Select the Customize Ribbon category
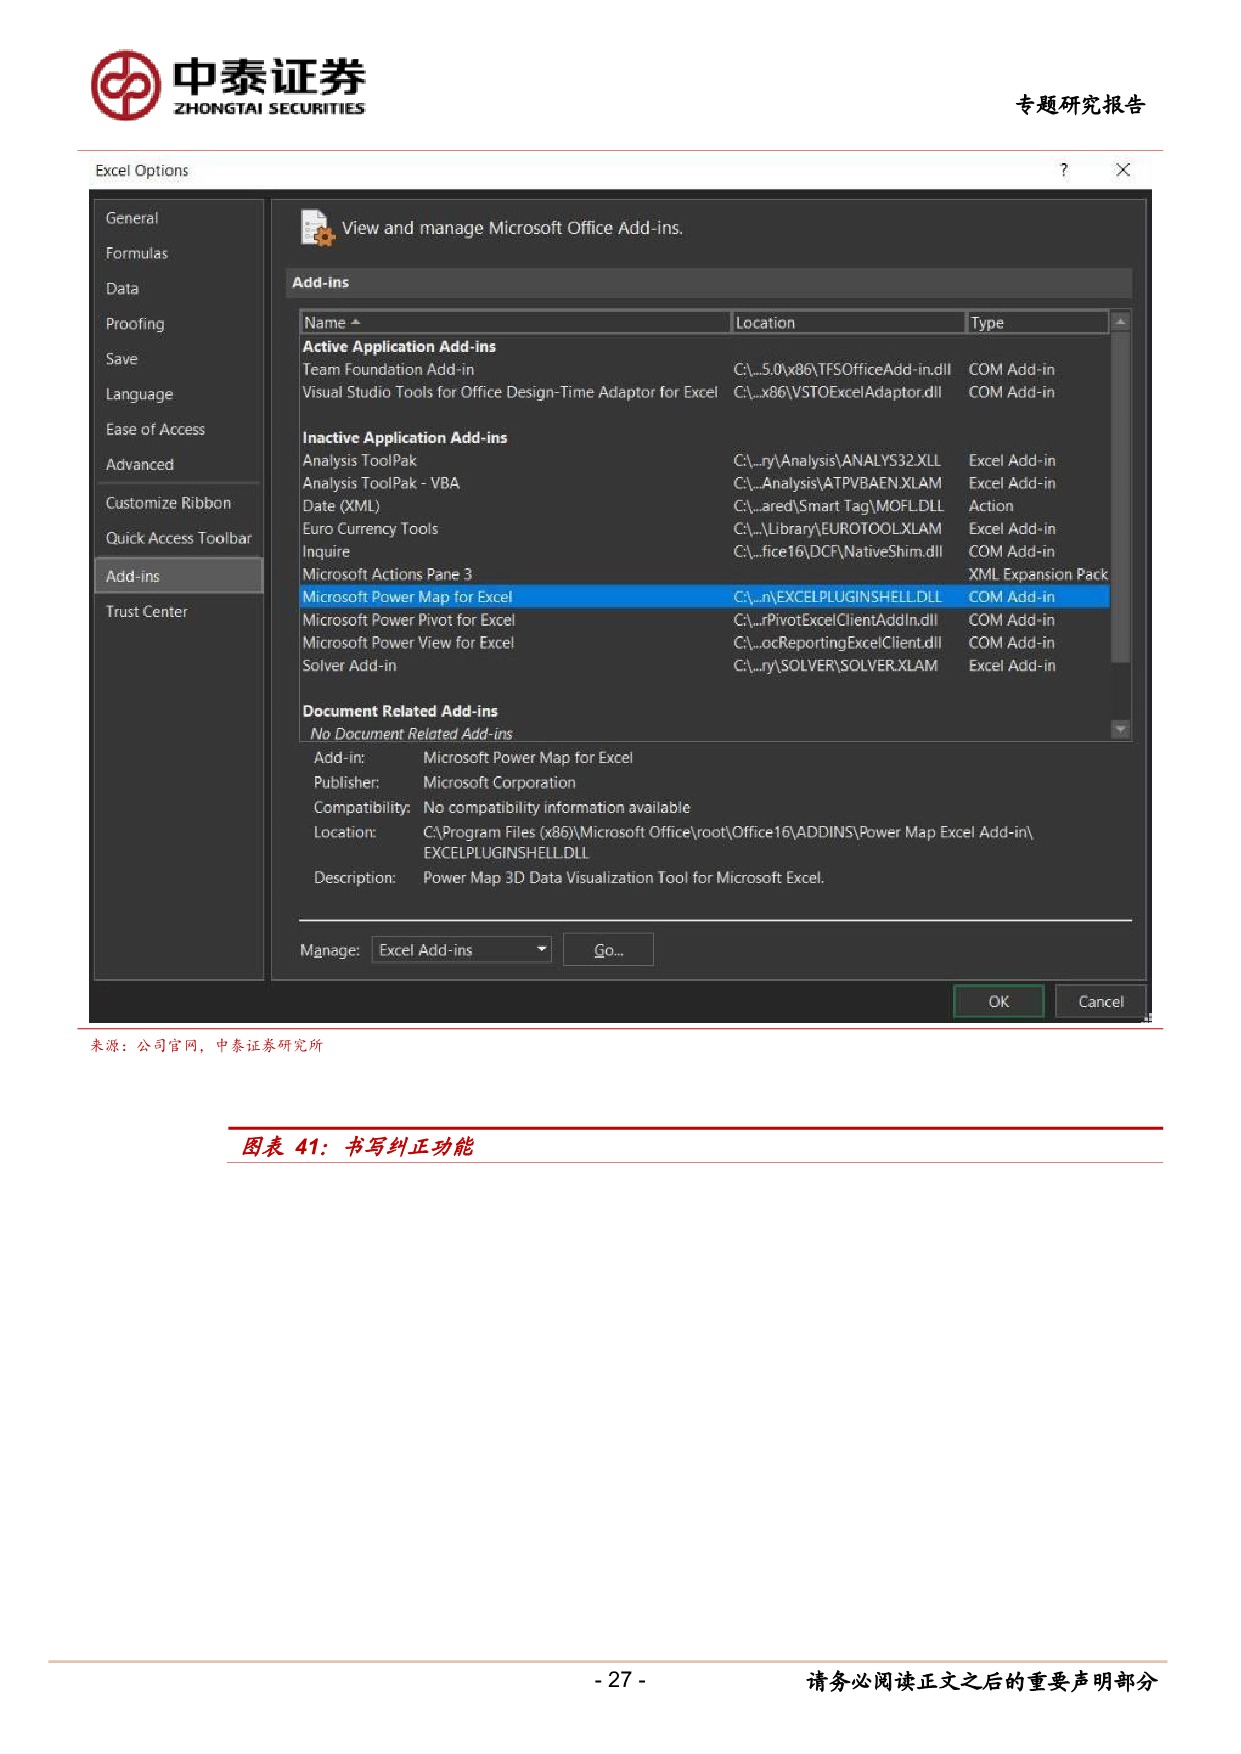 (x=168, y=503)
